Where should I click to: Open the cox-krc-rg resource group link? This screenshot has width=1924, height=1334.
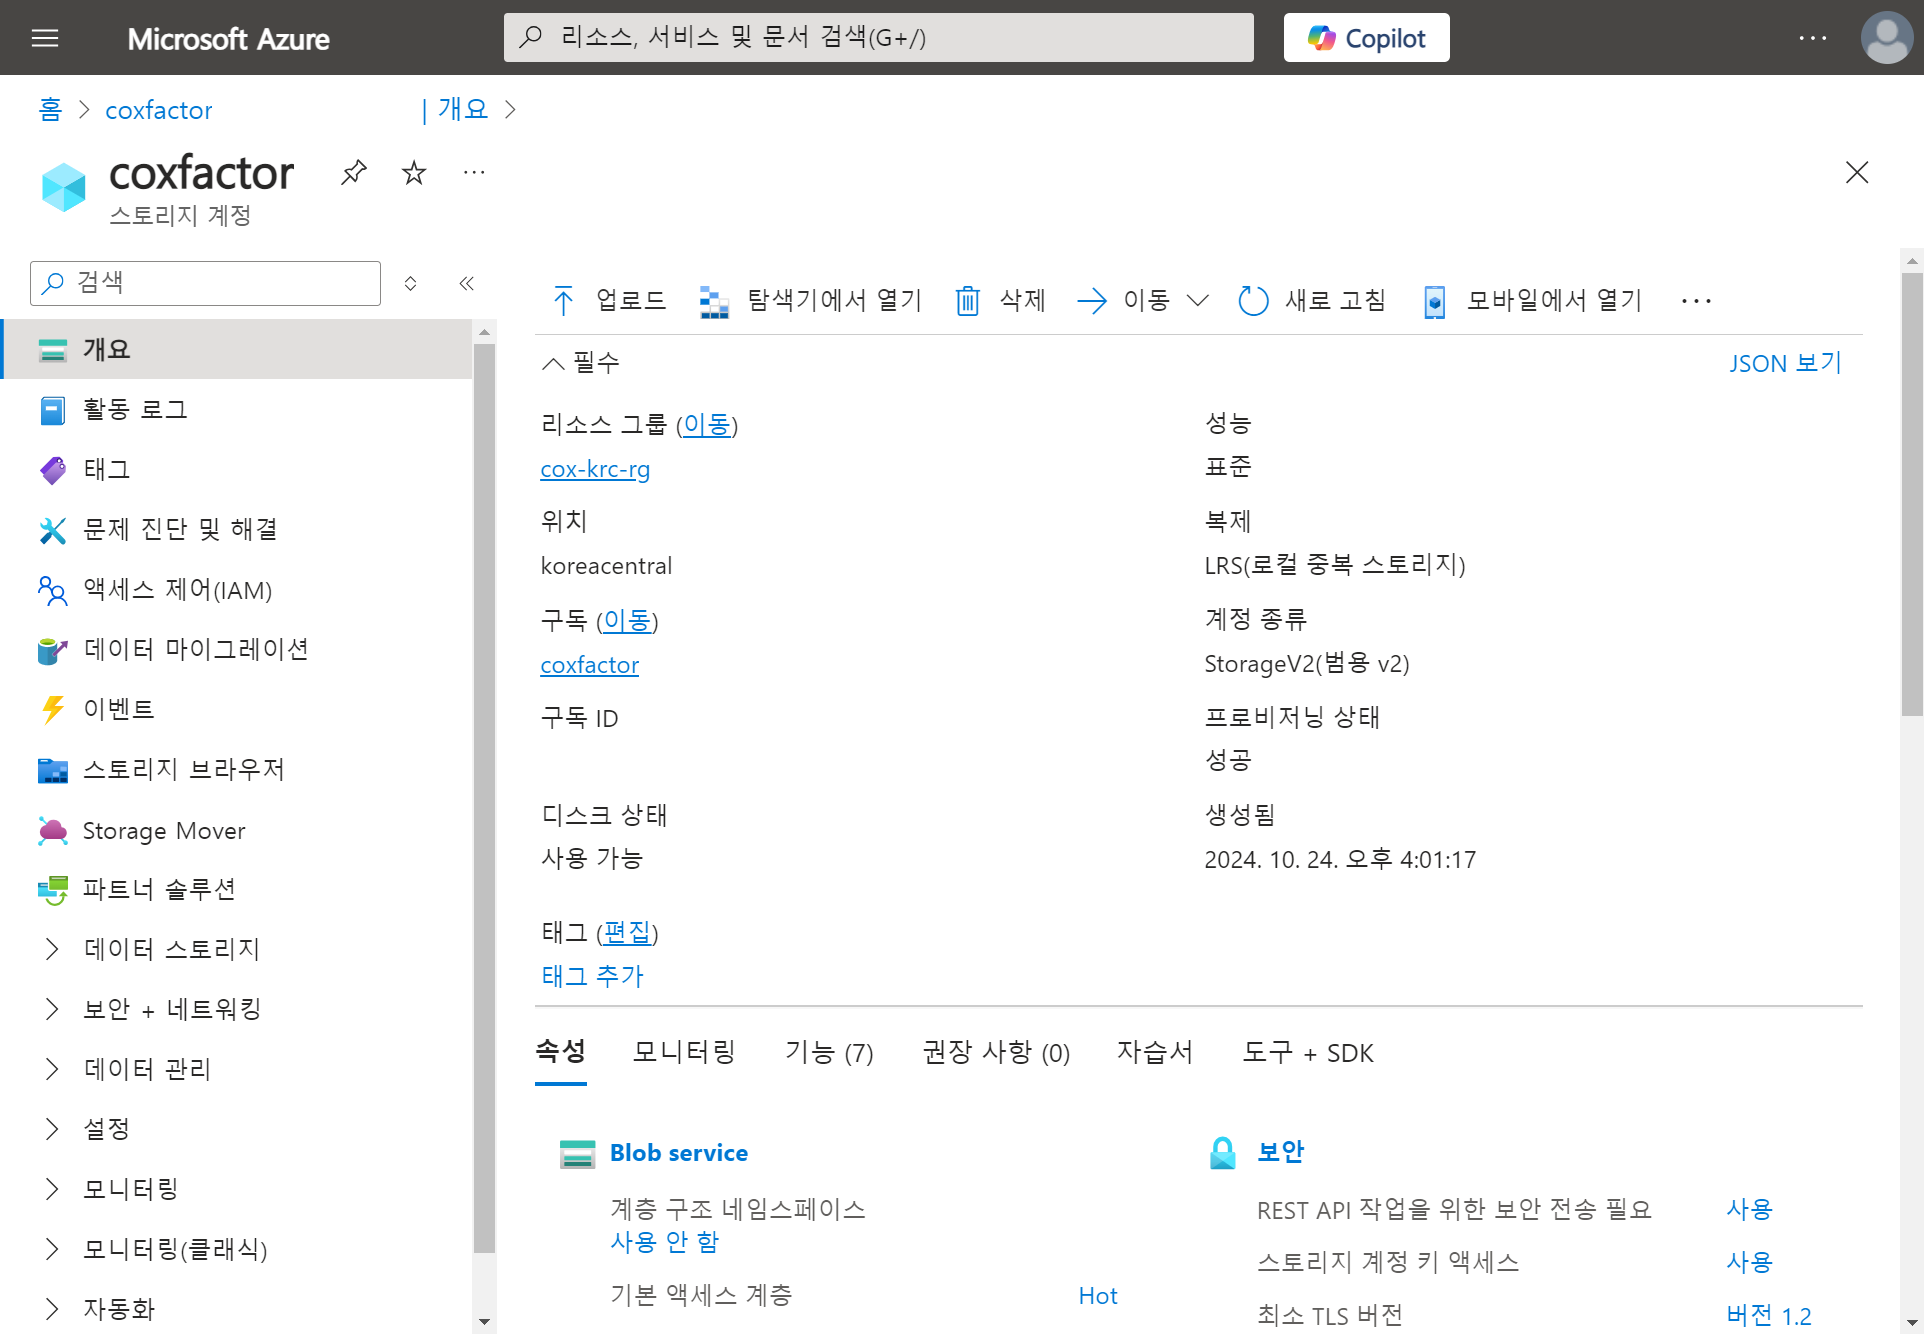pyautogui.click(x=595, y=469)
